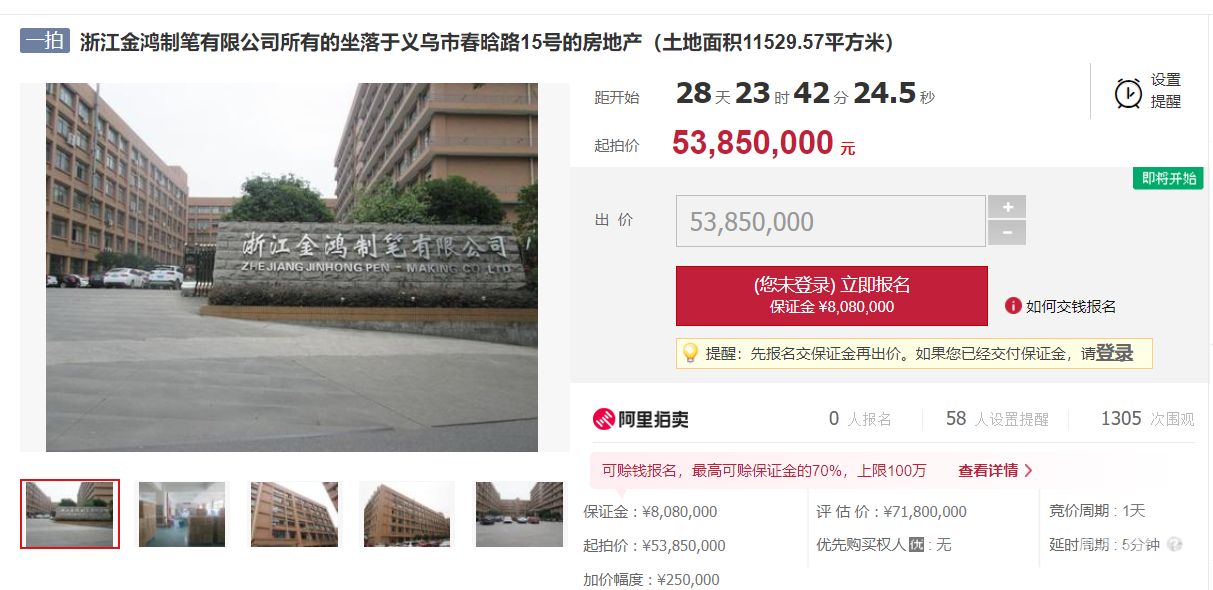Click the alarm clock reminder icon
Image resolution: width=1213 pixels, height=590 pixels.
point(1128,92)
